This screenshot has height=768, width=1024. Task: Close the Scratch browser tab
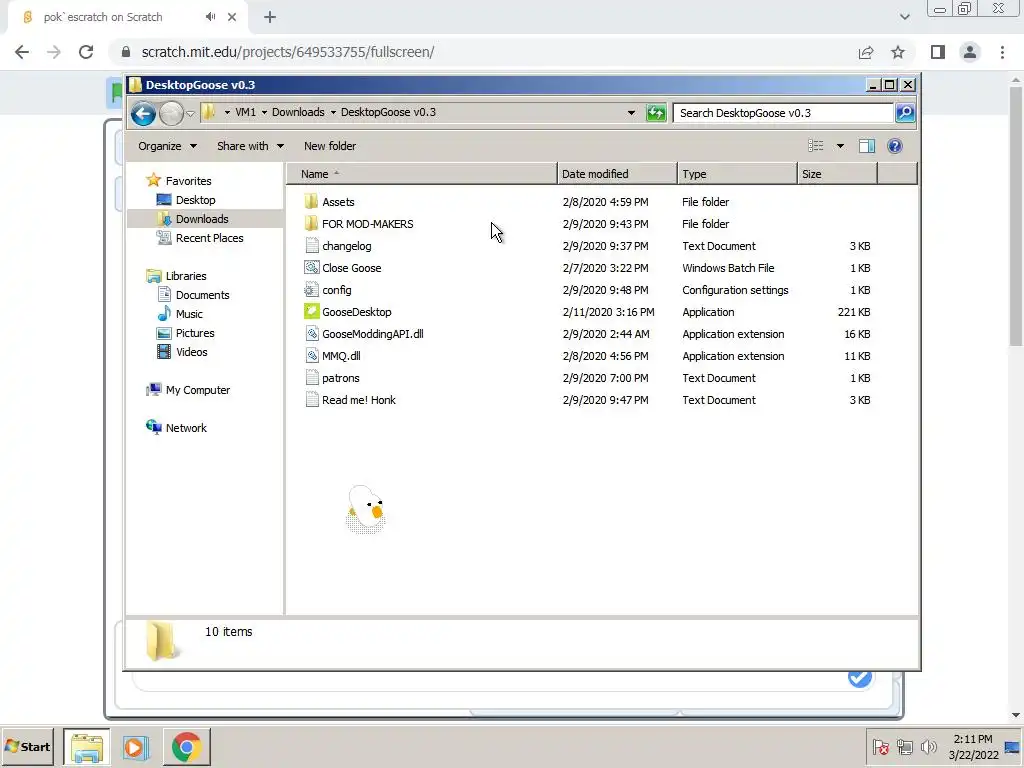(232, 17)
